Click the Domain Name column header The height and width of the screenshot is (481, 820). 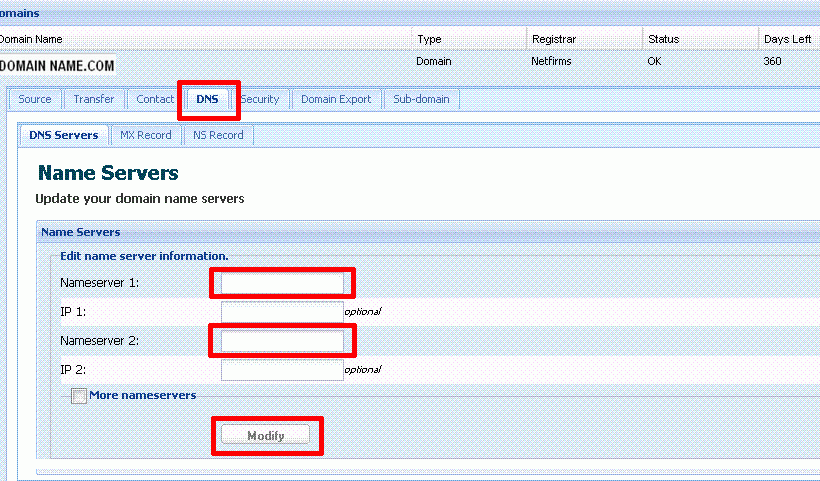pyautogui.click(x=31, y=39)
